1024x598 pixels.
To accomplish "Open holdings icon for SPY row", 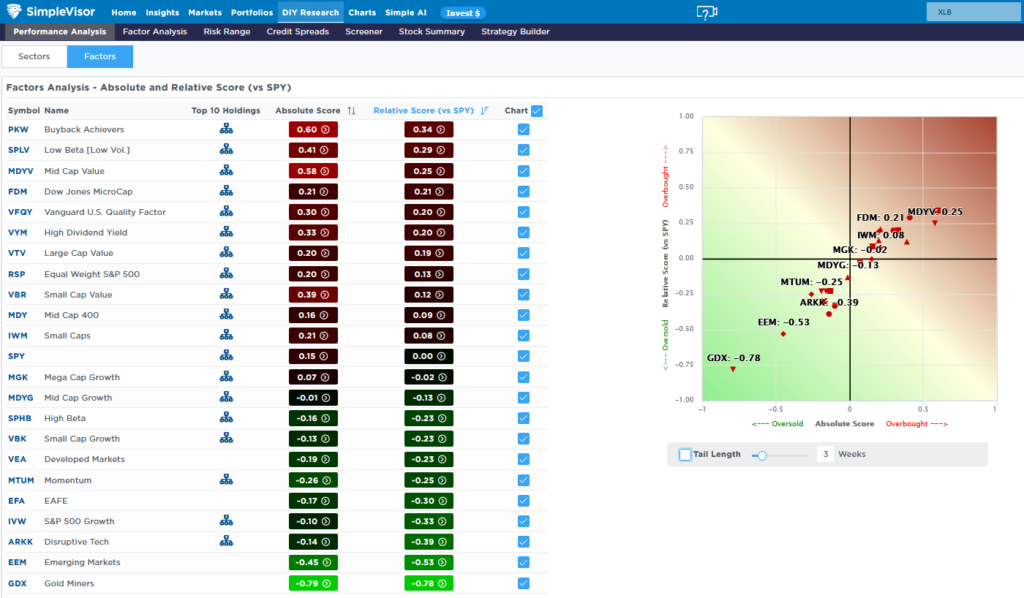I will click(226, 355).
